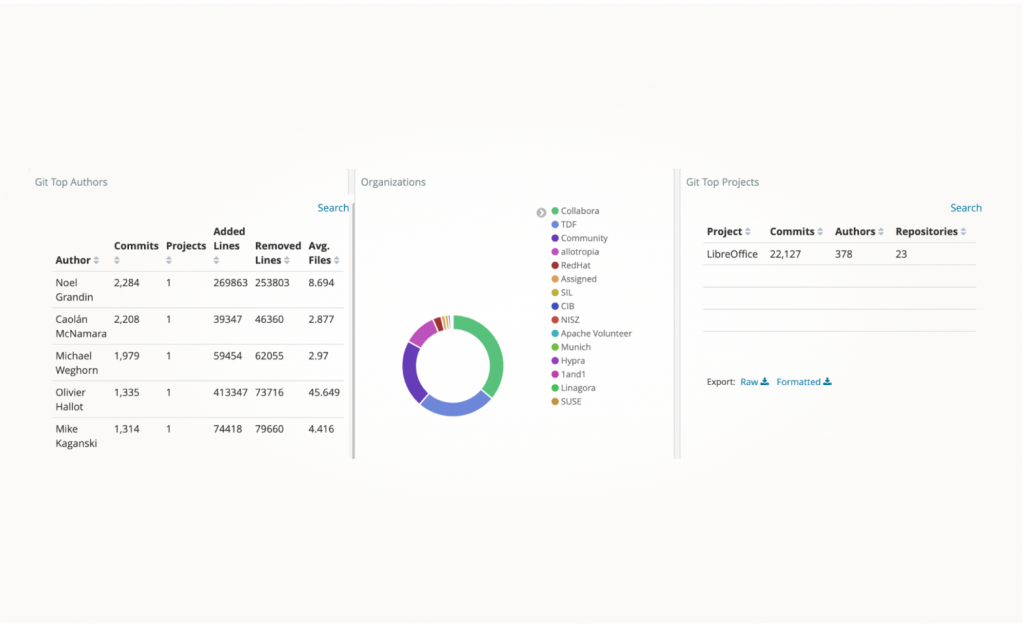This screenshot has height=624, width=1024.
Task: Click Git Top Authors panel title
Action: [x=71, y=182]
